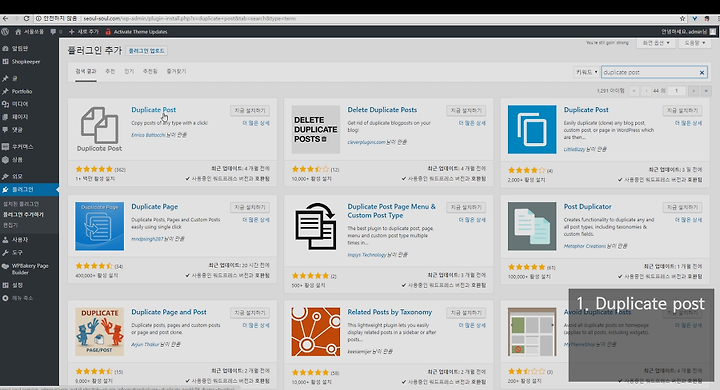Click the browser reload icon
The width and height of the screenshot is (720, 390).
26,19
